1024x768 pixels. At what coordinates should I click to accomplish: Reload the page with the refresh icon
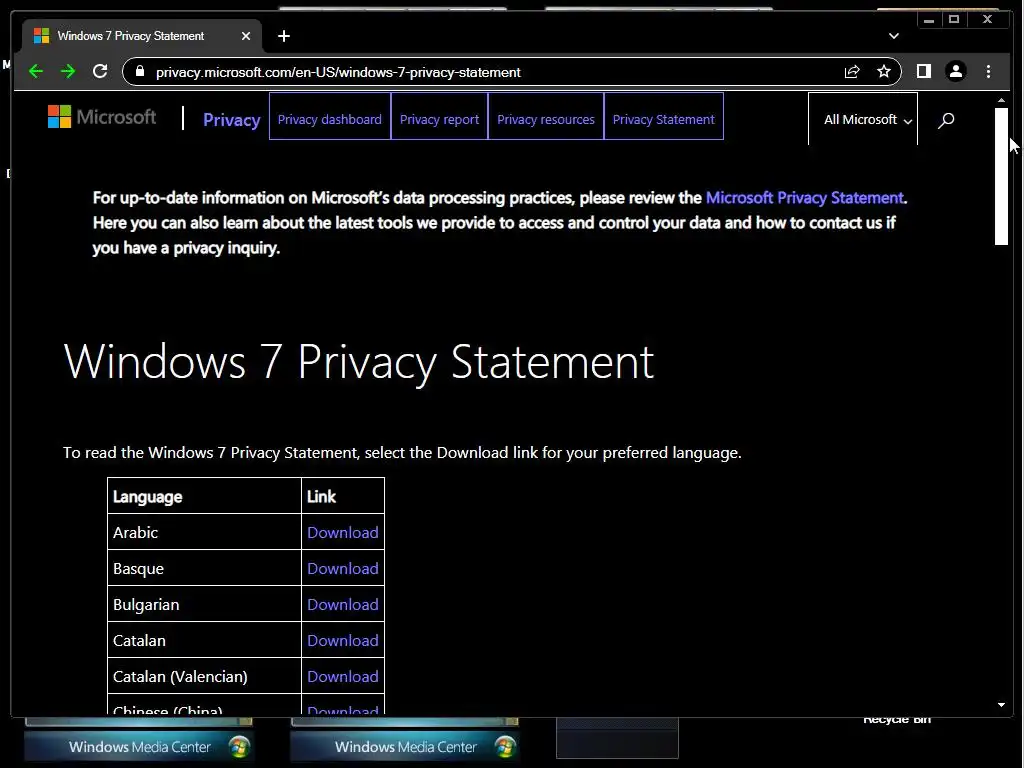click(100, 71)
